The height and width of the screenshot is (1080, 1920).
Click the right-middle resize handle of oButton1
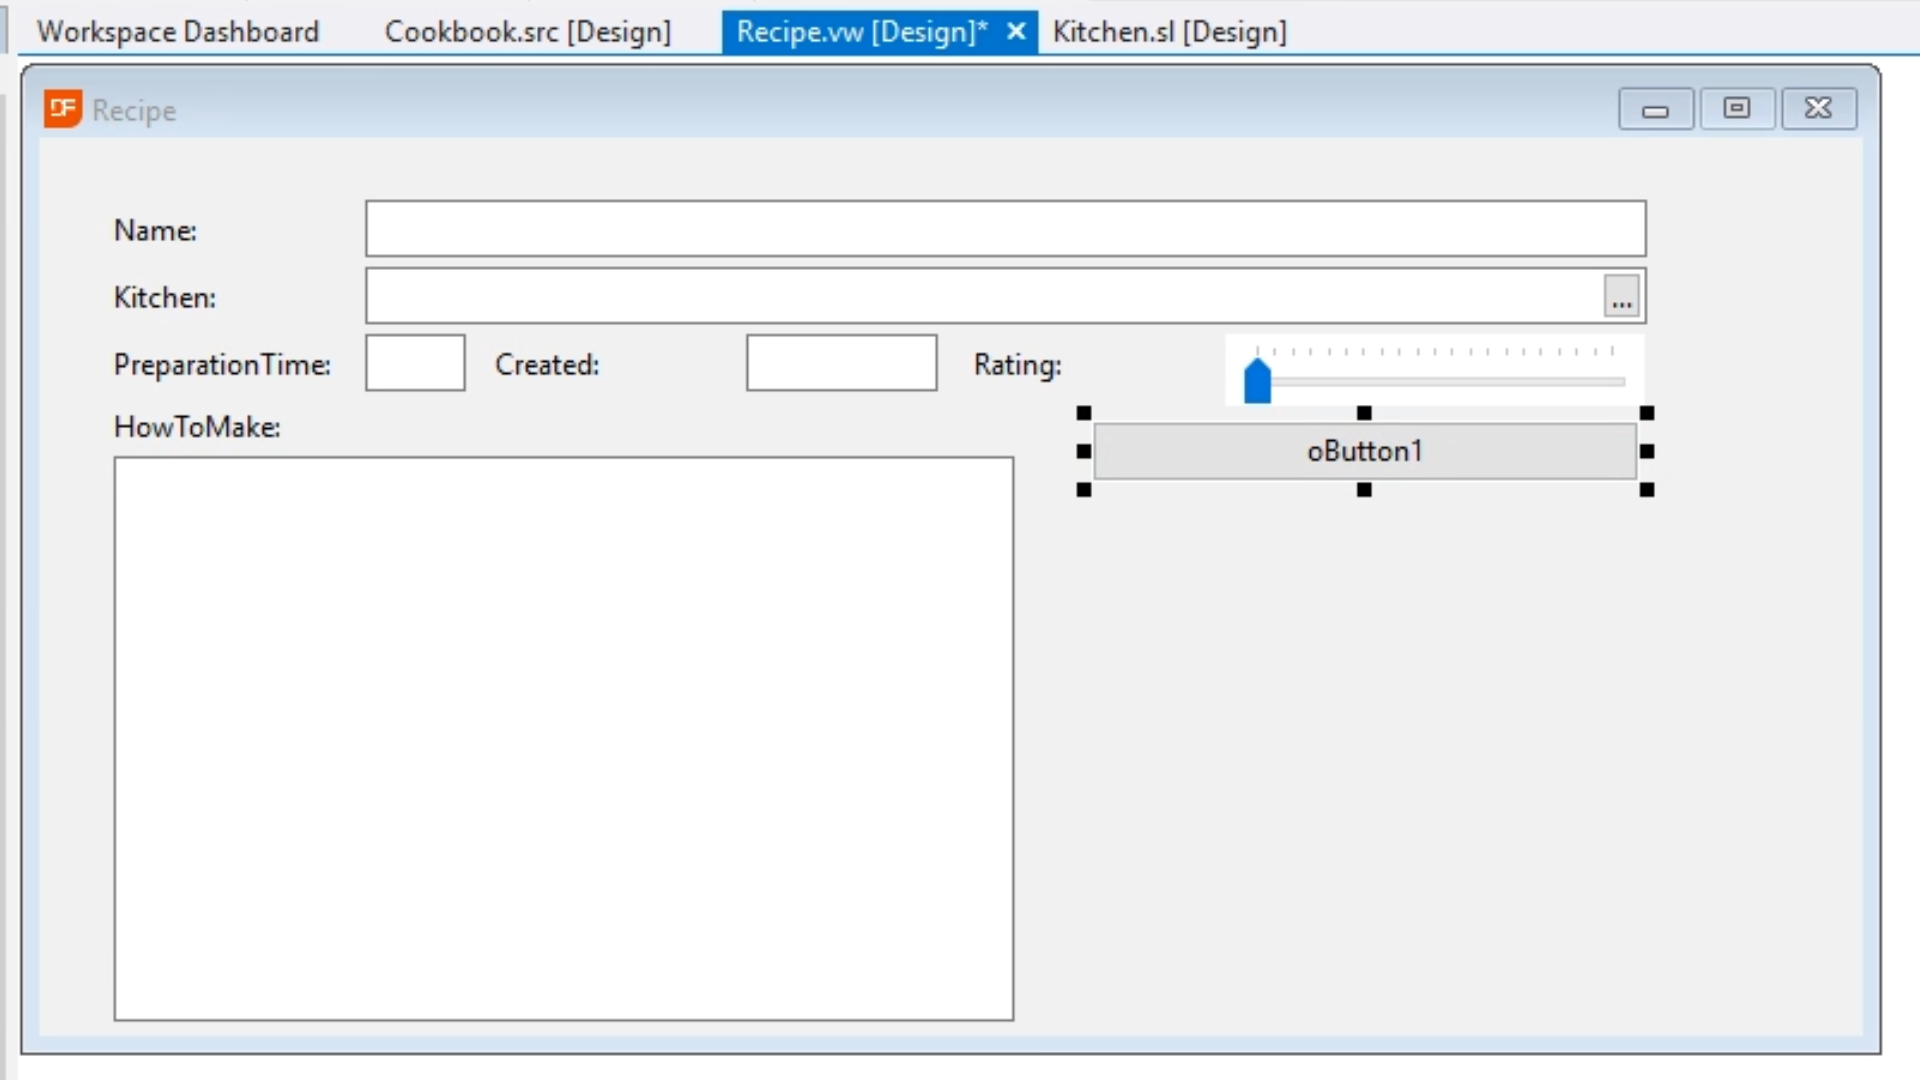tap(1647, 451)
